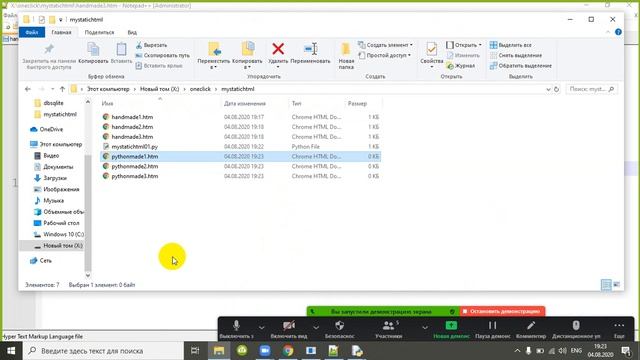The image size is (640, 360).
Task: Select file handmade1.htm
Action: (x=132, y=117)
